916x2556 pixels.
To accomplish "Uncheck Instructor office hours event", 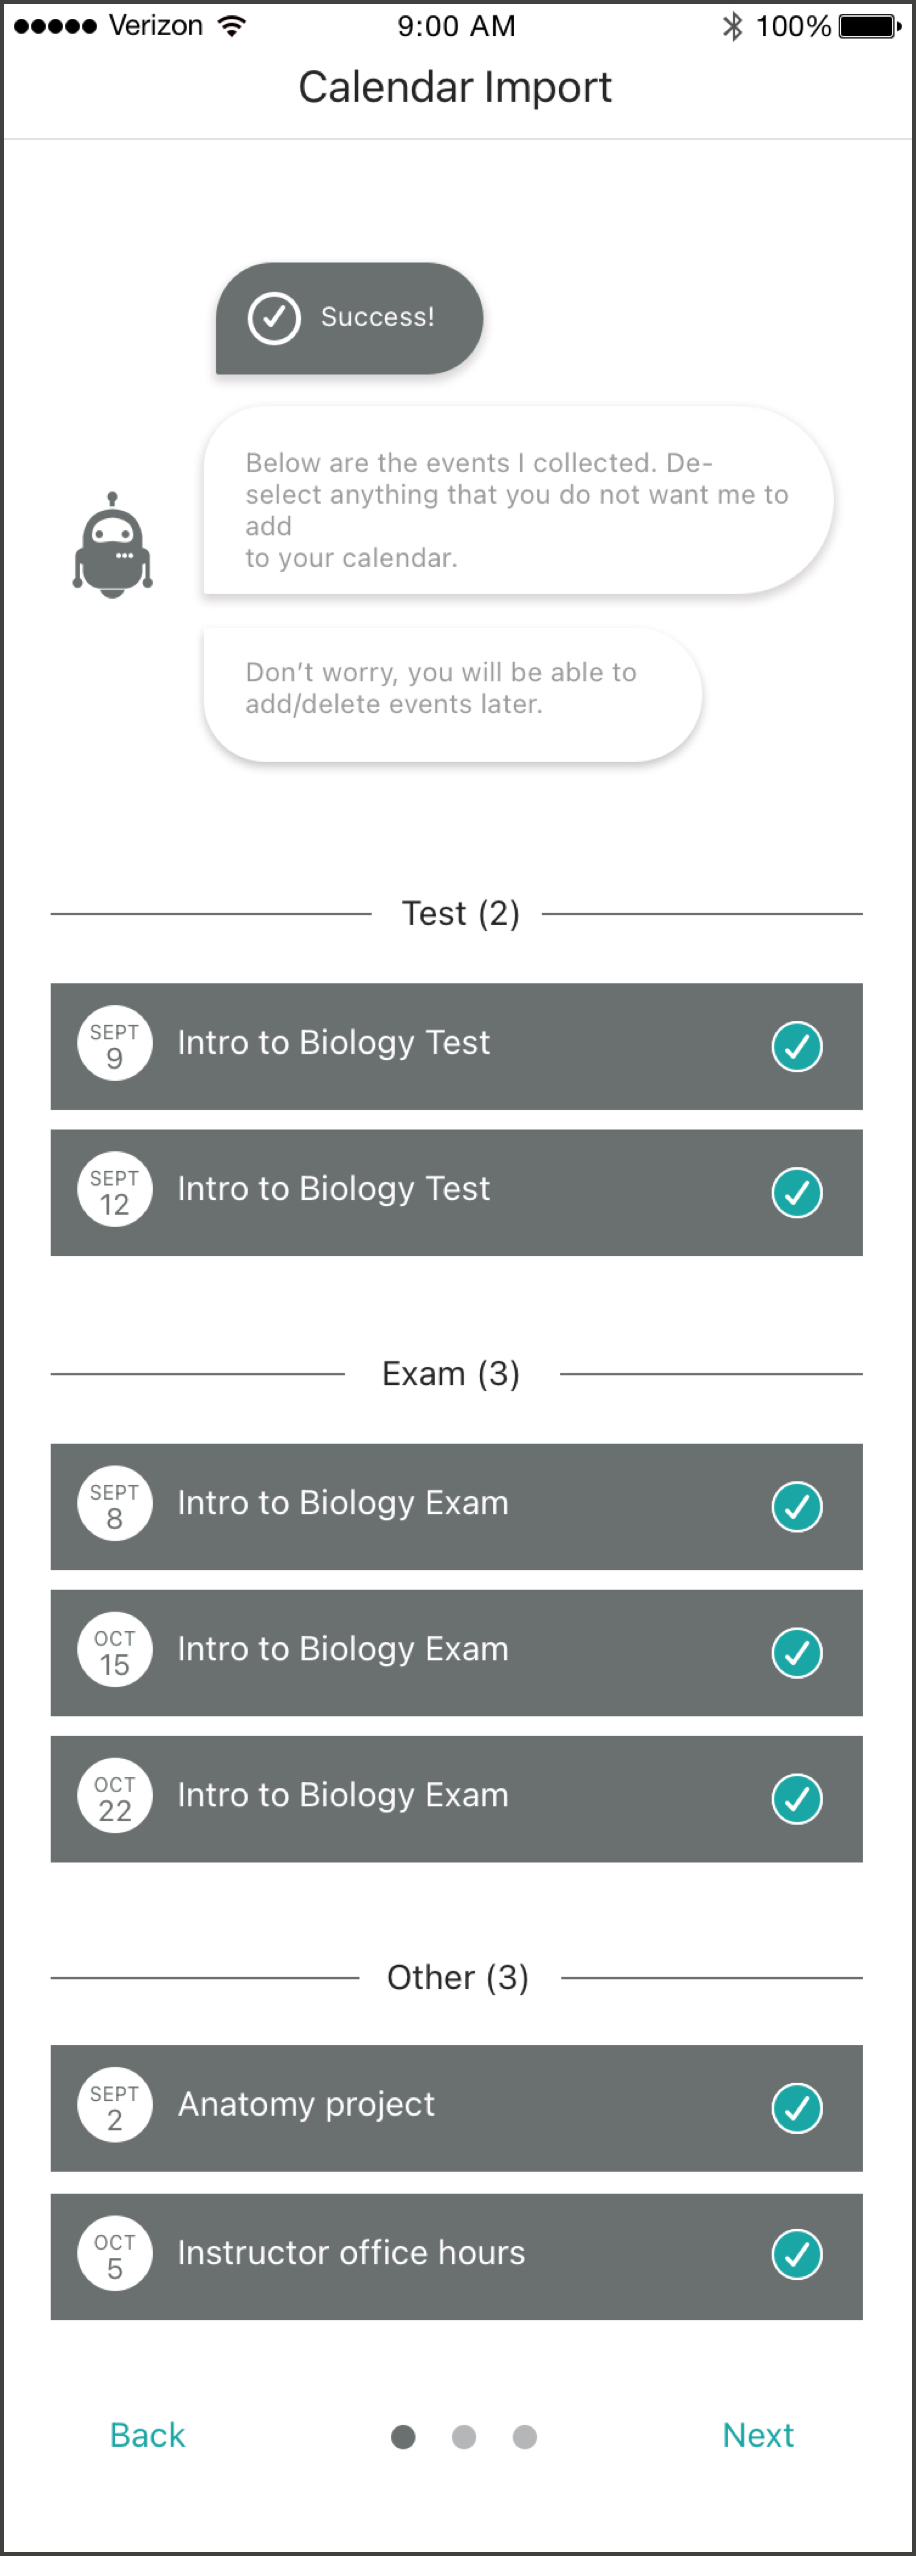I will [x=797, y=2254].
